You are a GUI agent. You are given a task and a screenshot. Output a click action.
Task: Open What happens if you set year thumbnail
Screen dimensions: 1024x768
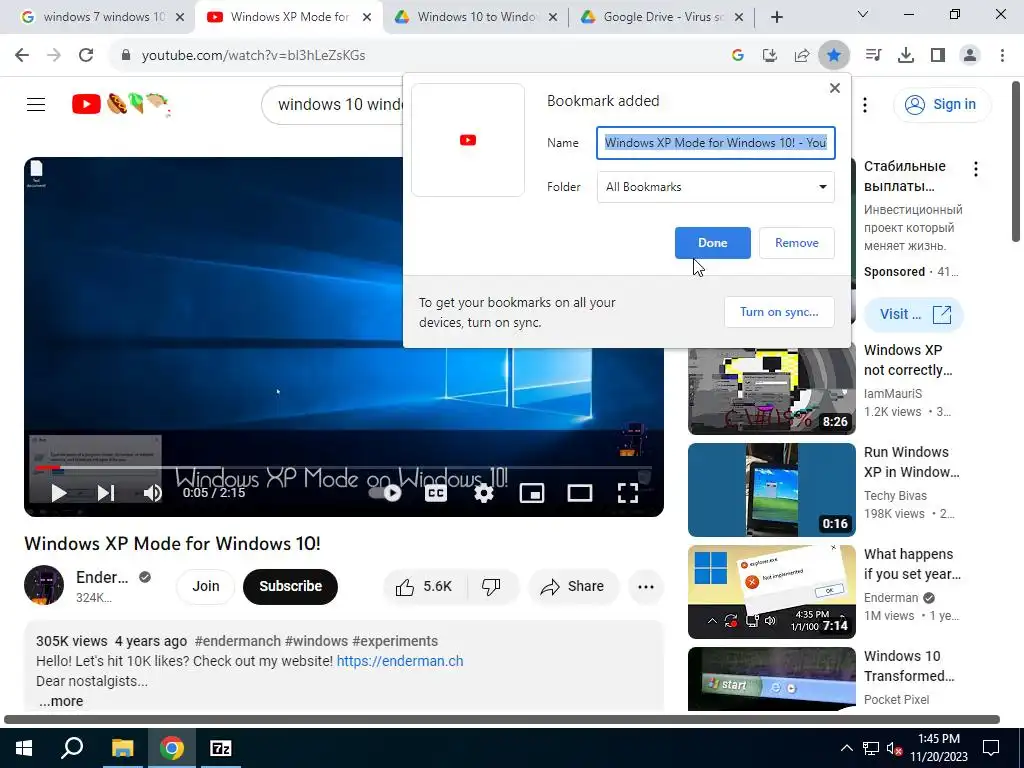pos(771,592)
